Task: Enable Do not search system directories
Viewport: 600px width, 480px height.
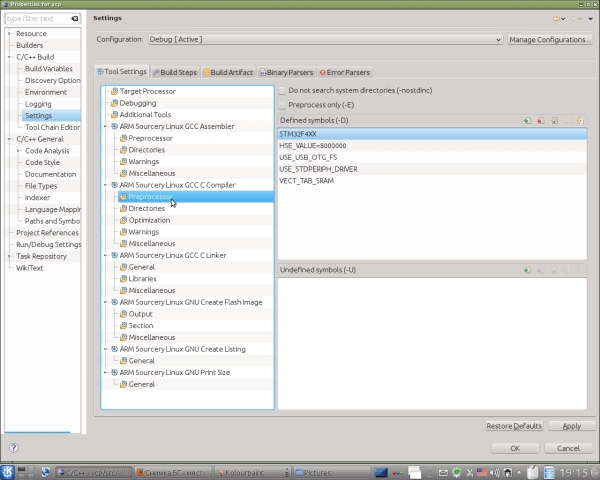Action: click(x=282, y=91)
